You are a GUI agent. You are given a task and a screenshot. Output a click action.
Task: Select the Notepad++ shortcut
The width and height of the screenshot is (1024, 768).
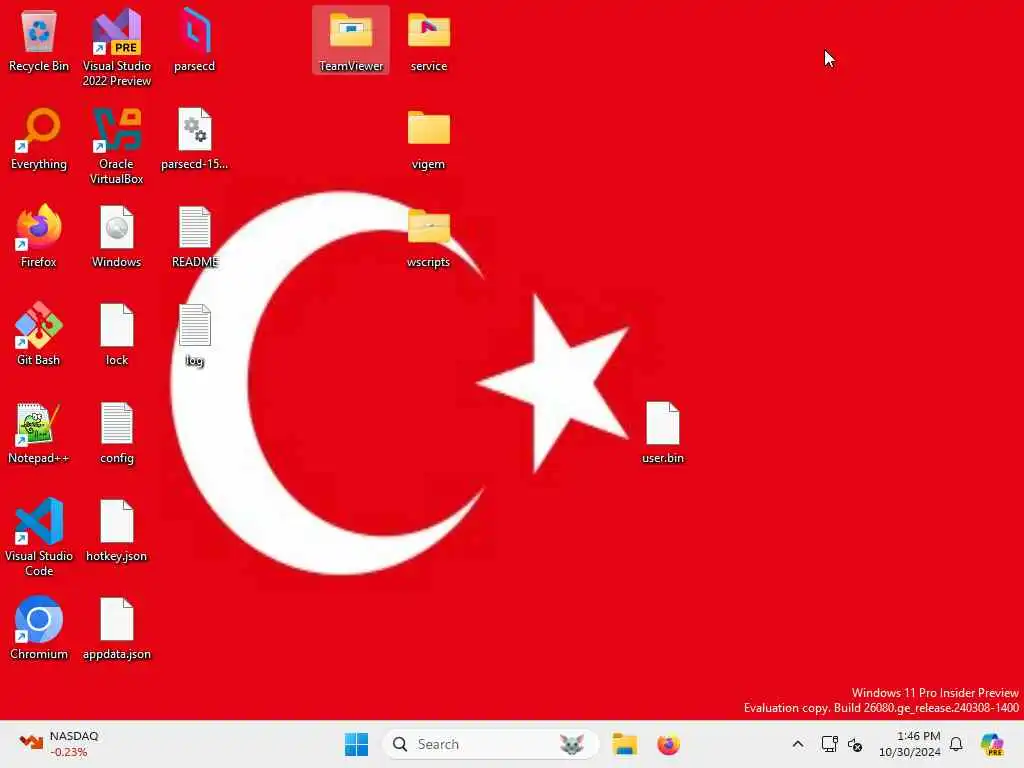39,432
